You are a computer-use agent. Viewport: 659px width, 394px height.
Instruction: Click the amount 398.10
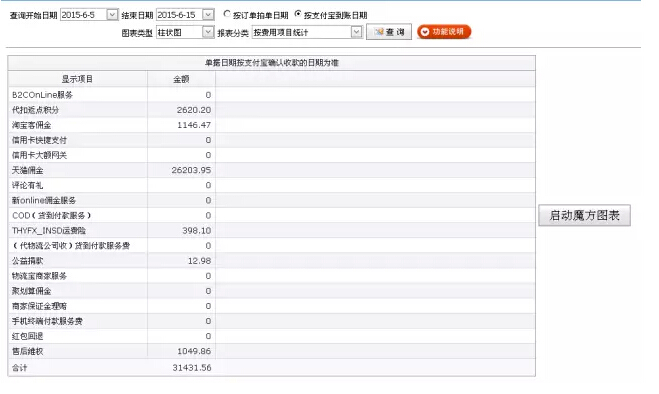[197, 231]
